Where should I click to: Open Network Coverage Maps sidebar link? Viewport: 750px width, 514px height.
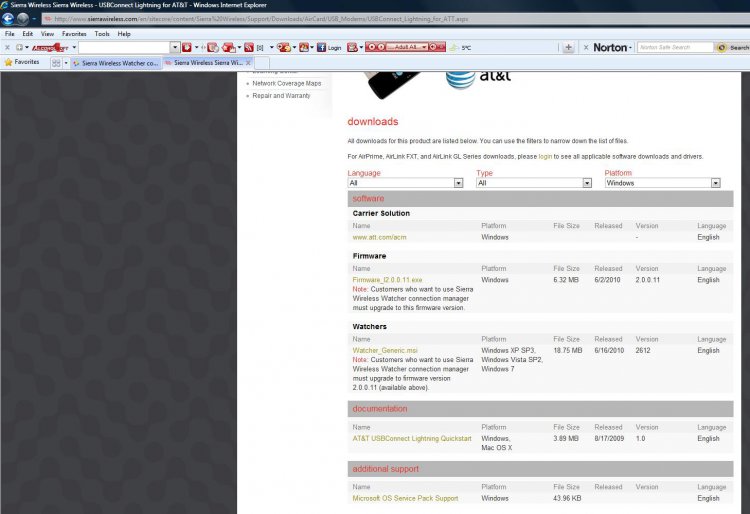tap(287, 84)
